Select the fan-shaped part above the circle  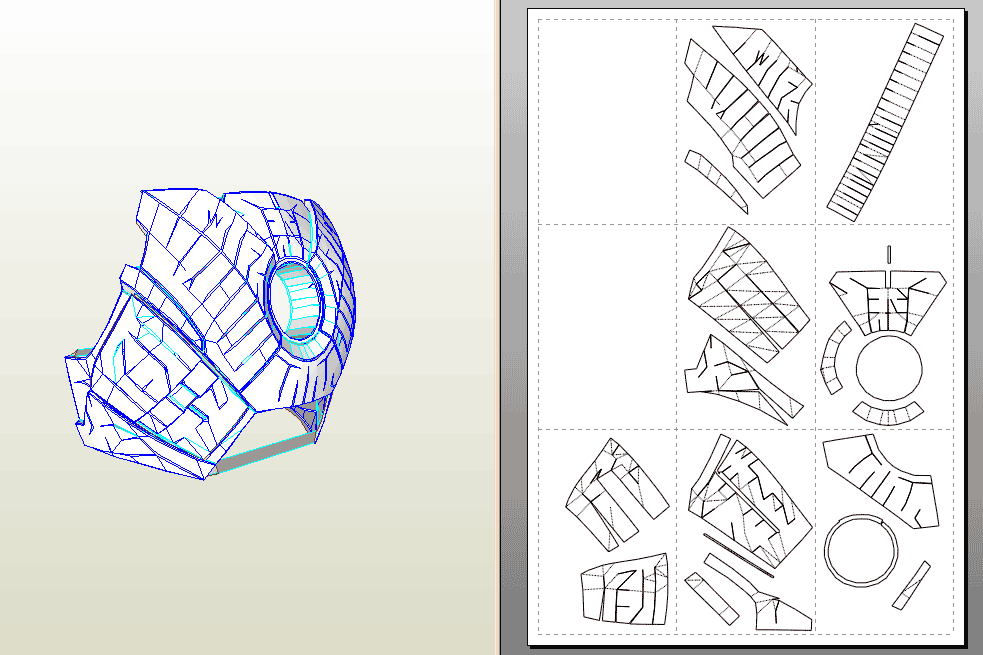click(x=888, y=302)
